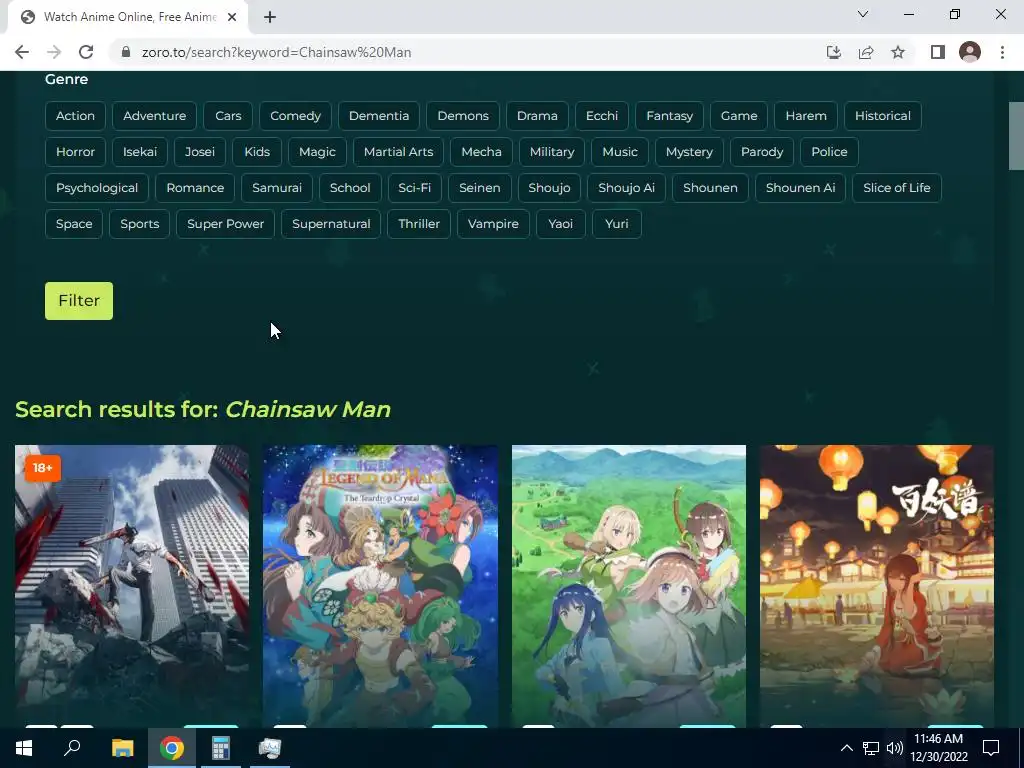Open the Windows Start menu
Viewport: 1024px width, 768px height.
click(24, 748)
